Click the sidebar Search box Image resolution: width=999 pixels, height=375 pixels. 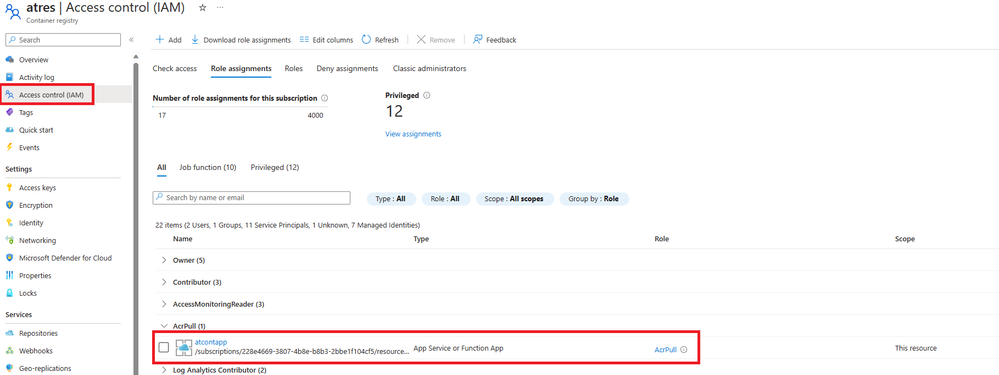click(63, 39)
